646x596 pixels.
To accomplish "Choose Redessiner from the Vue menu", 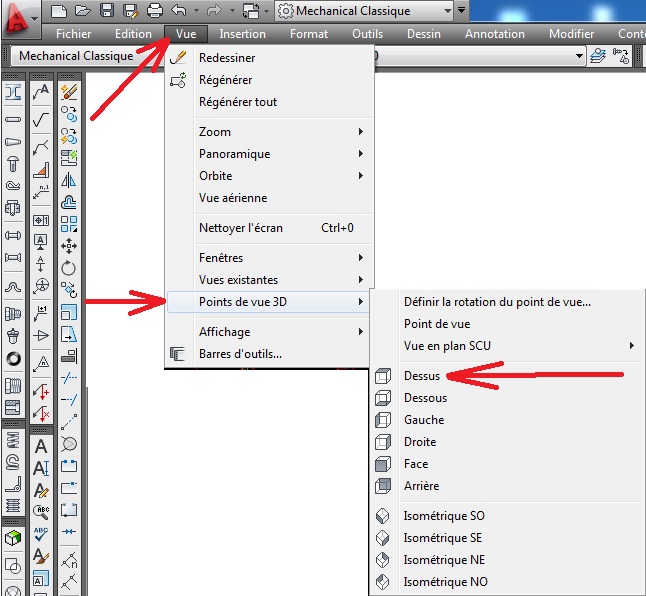I will coord(269,58).
